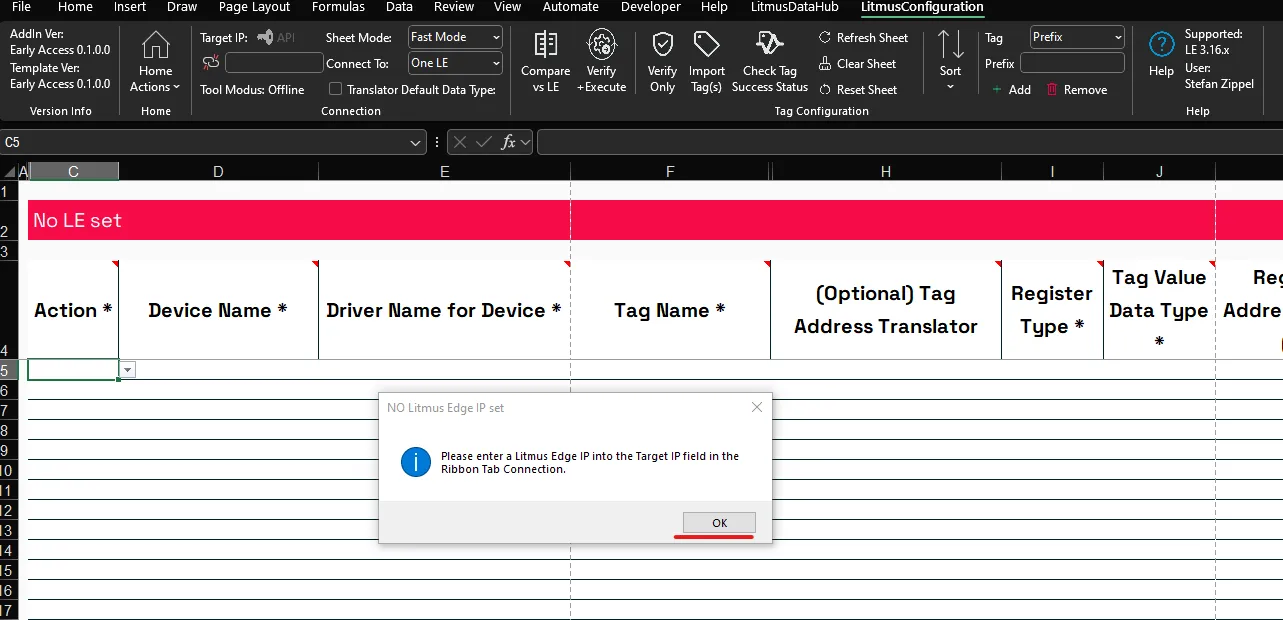Switch to the Automate tab
Screen dimensions: 1283x620
pos(571,7)
